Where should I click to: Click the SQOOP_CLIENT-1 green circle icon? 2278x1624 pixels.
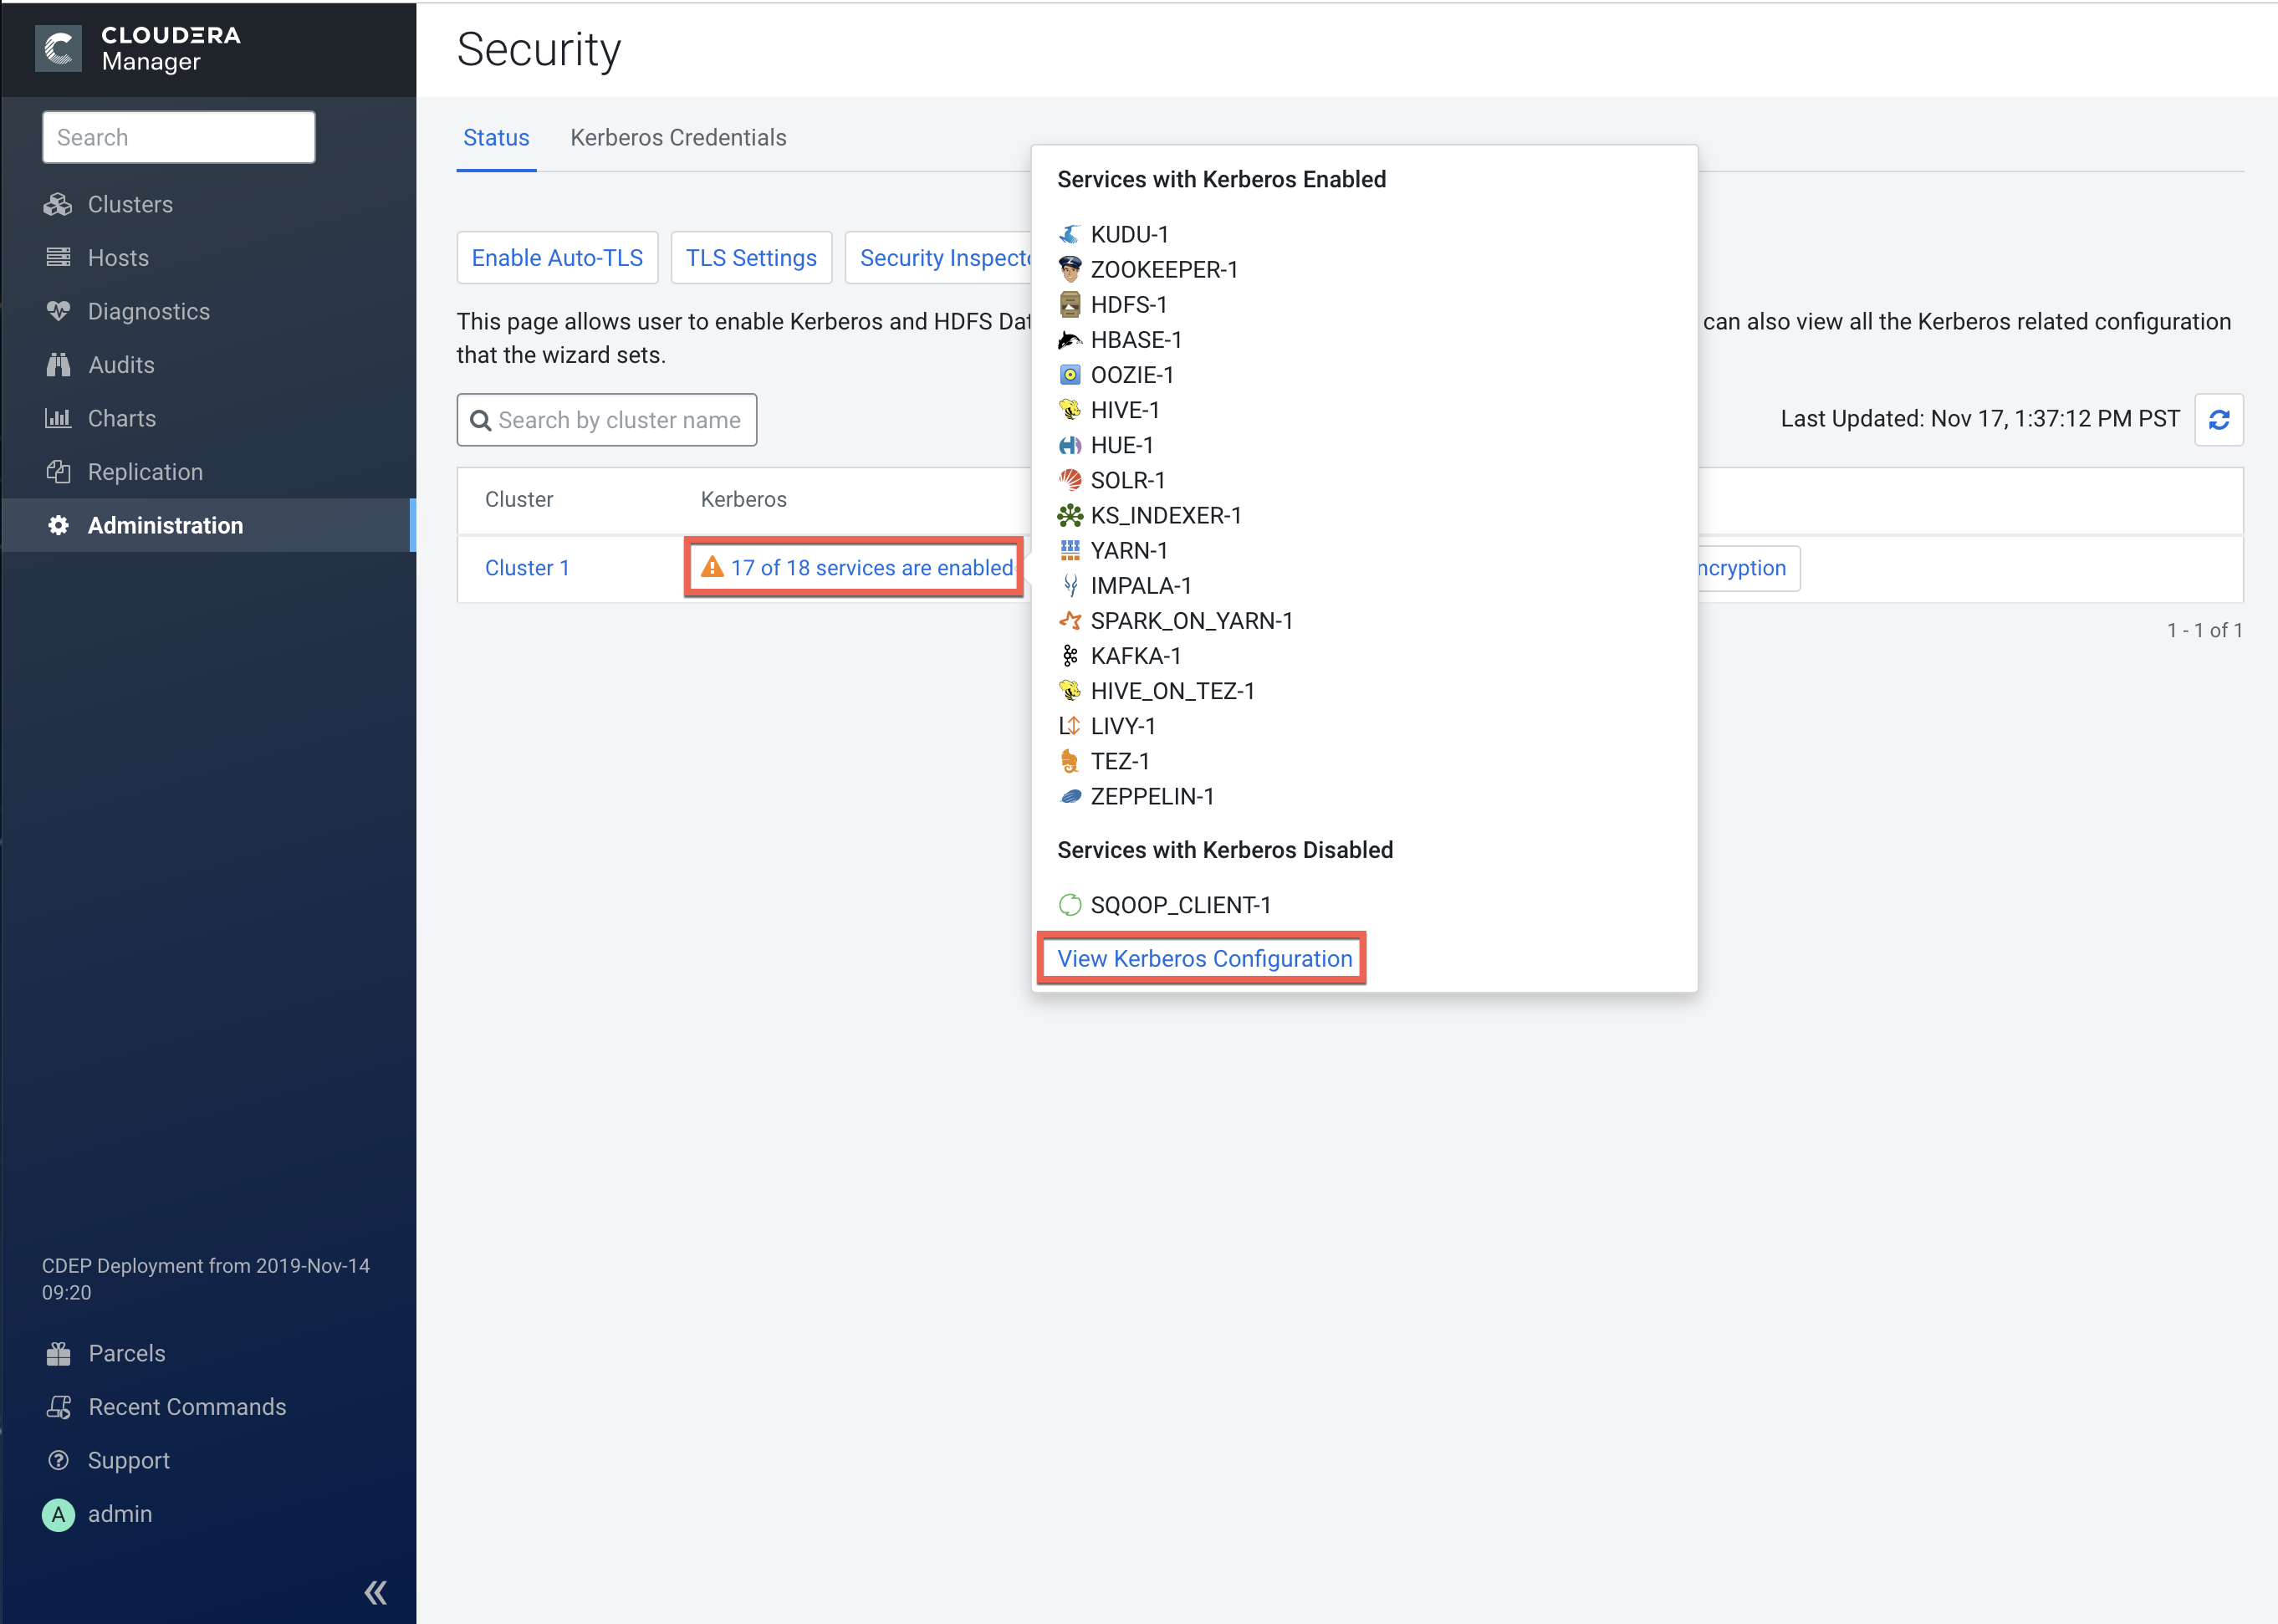tap(1069, 905)
